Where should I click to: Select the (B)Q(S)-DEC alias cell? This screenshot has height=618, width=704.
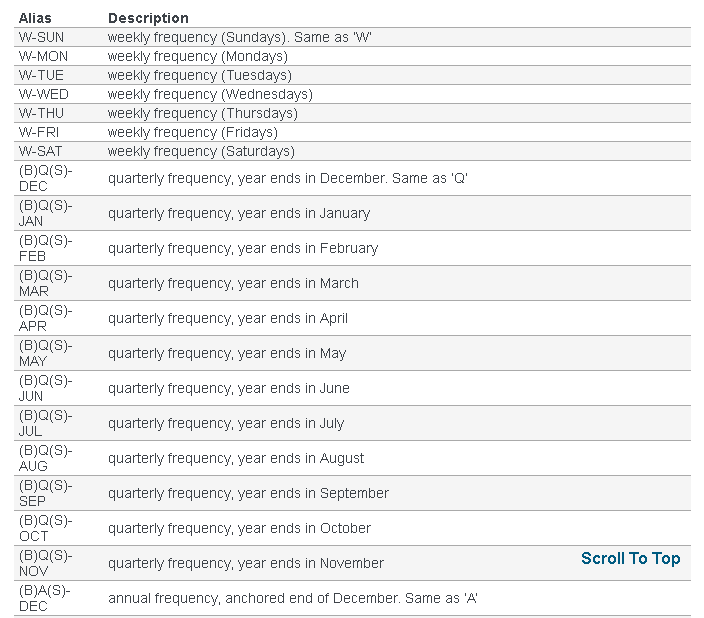pyautogui.click(x=46, y=178)
